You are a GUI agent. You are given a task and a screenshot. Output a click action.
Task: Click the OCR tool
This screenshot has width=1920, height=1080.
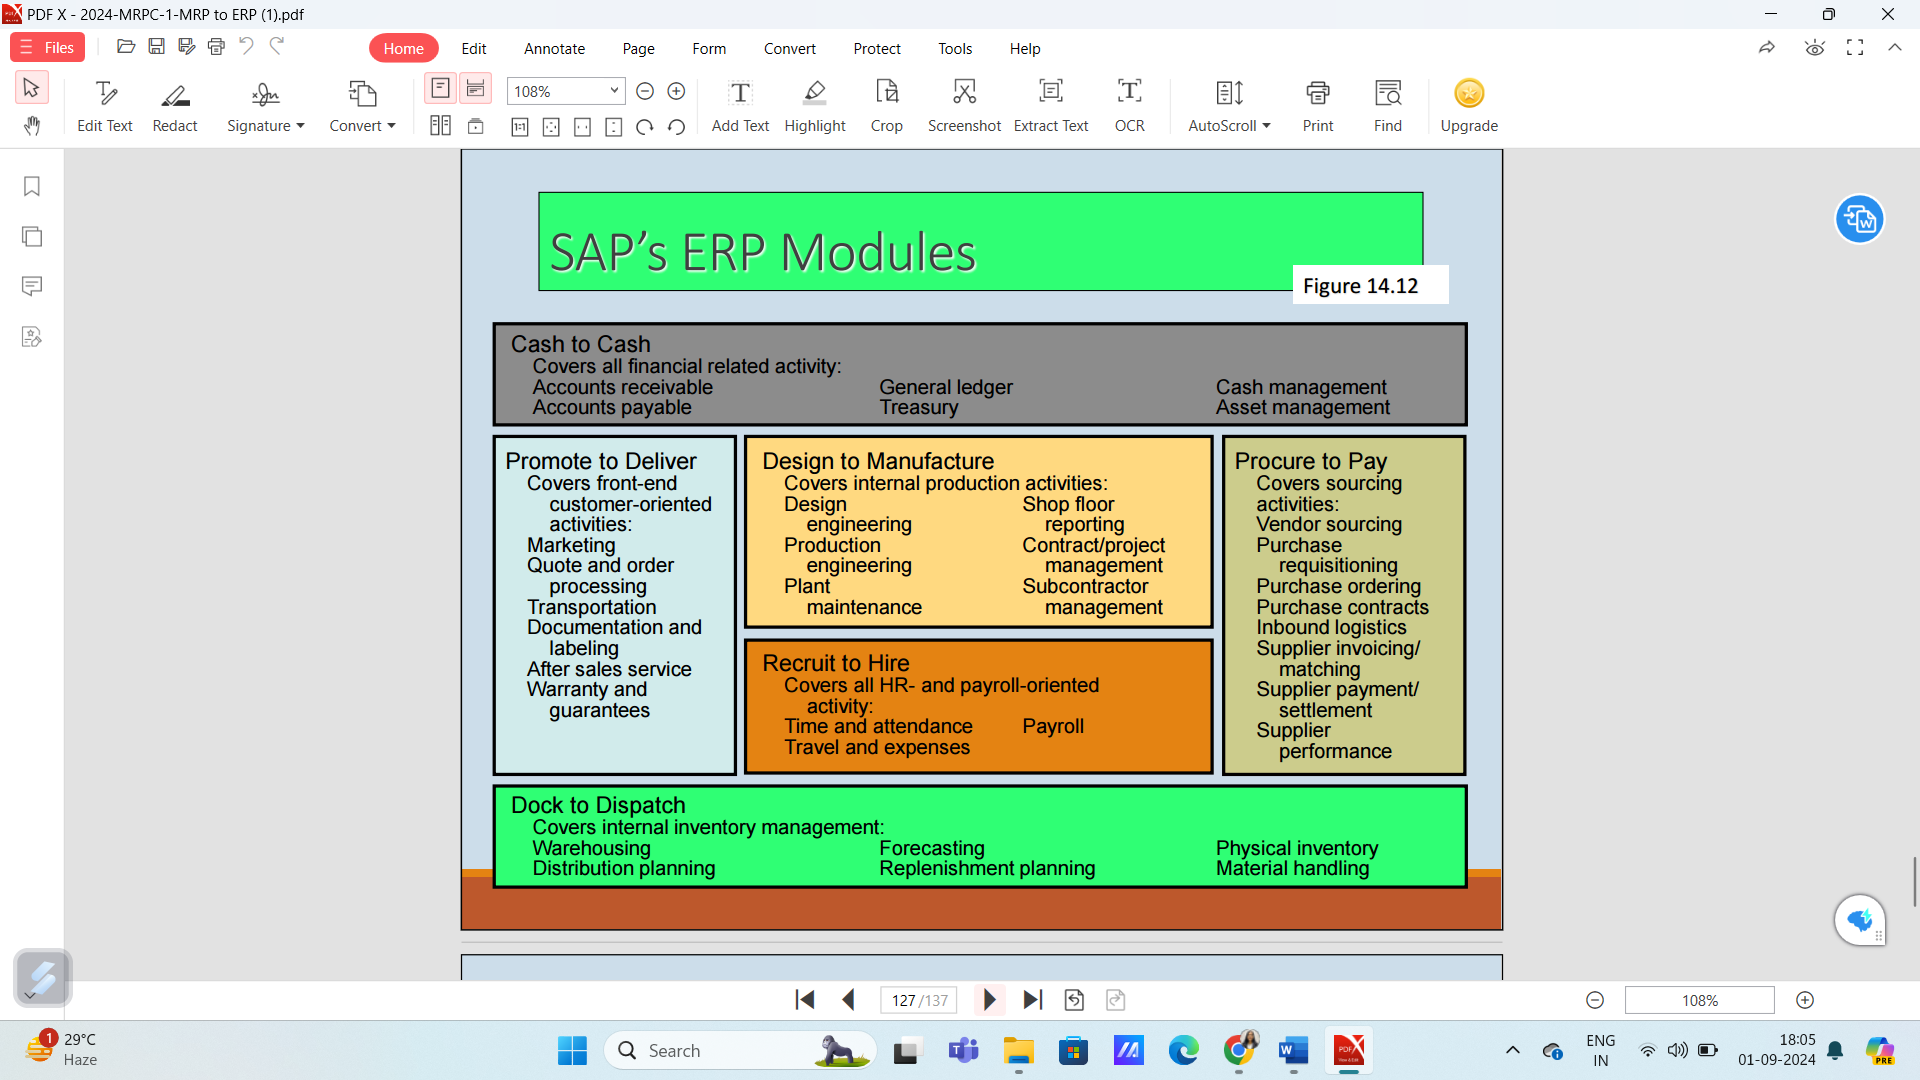(1130, 107)
